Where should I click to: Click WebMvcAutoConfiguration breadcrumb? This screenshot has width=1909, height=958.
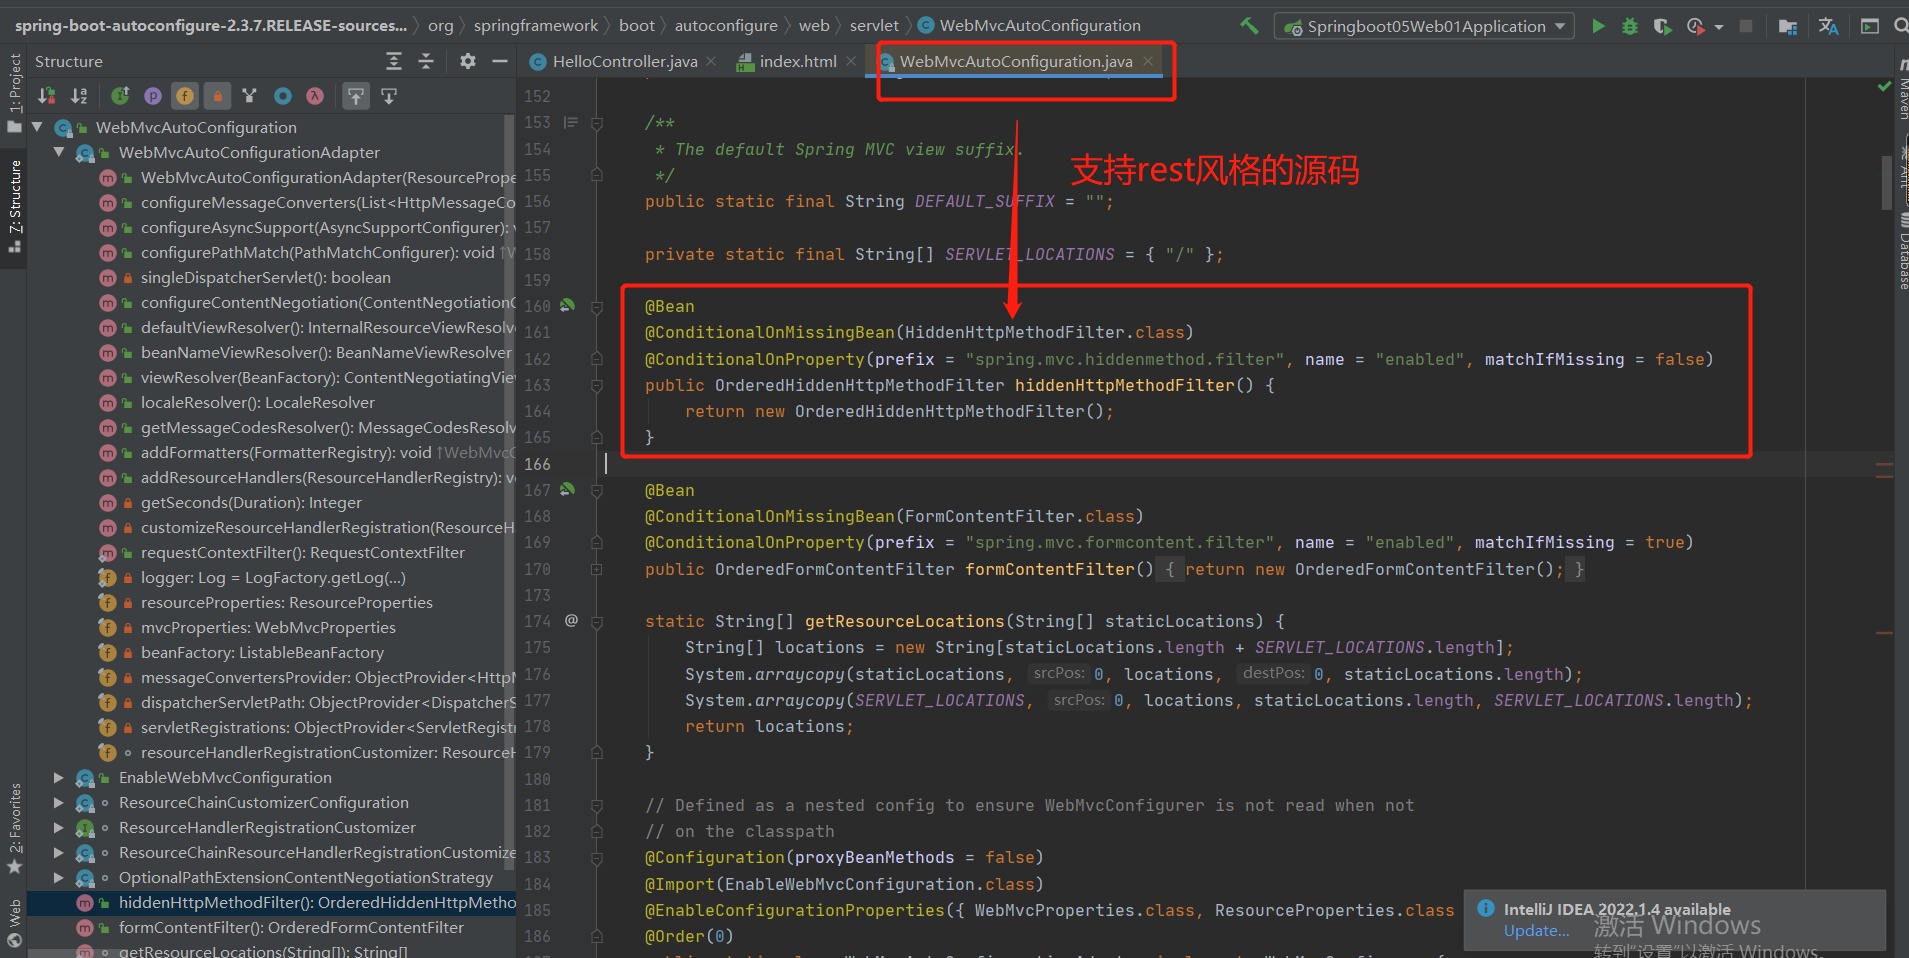click(1029, 26)
